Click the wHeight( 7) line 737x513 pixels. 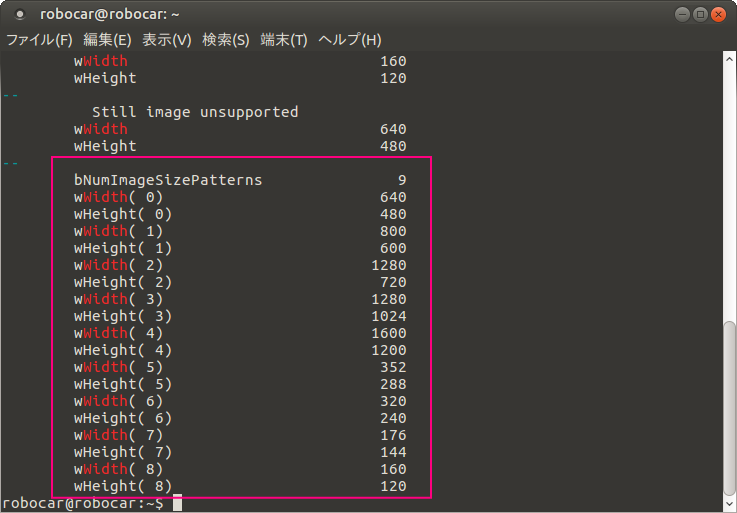pos(240,452)
